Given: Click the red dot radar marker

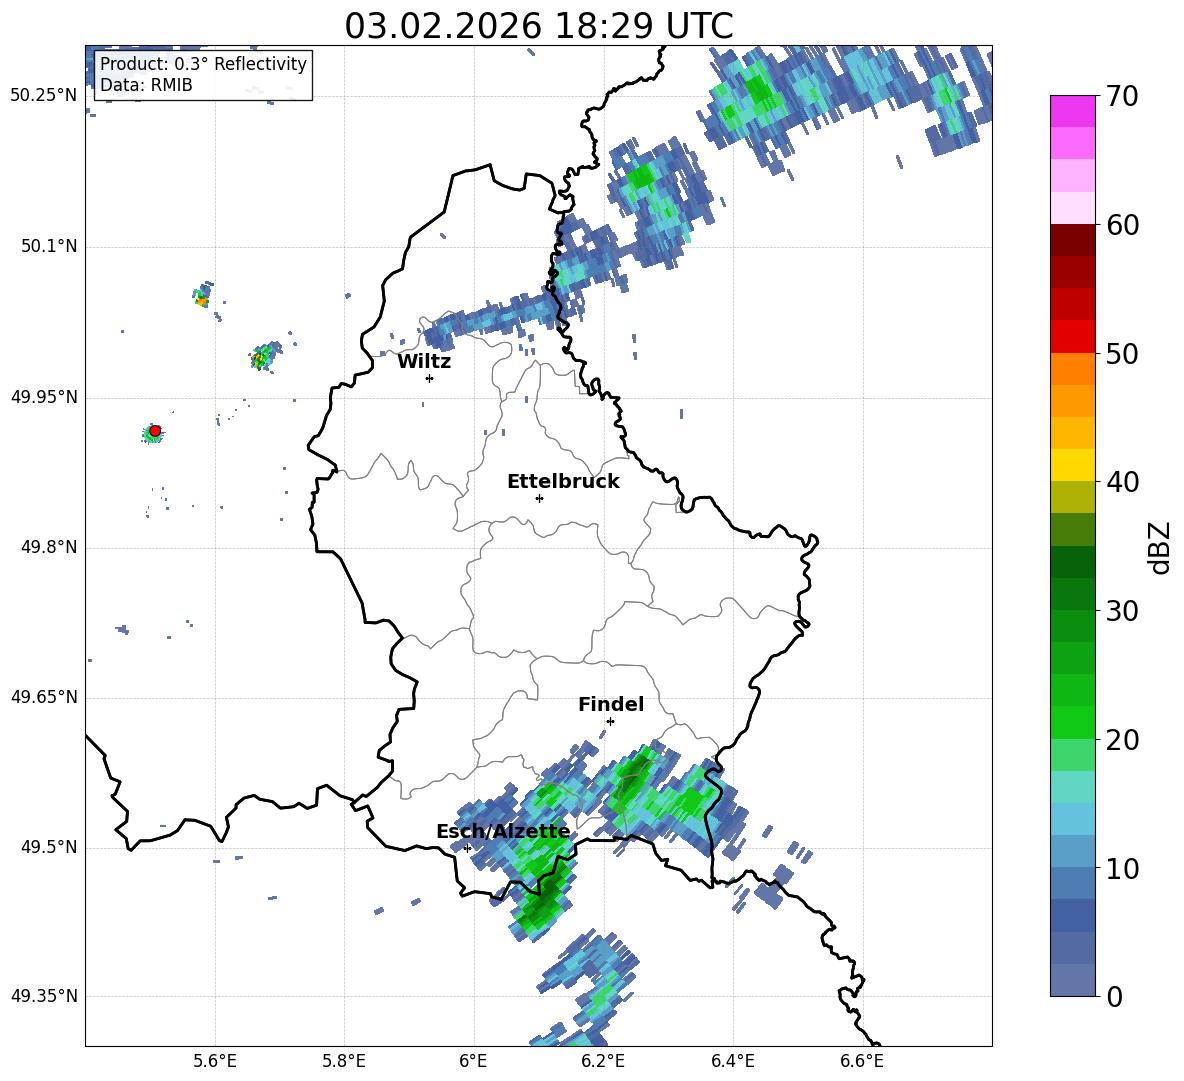Looking at the screenshot, I should (x=155, y=431).
